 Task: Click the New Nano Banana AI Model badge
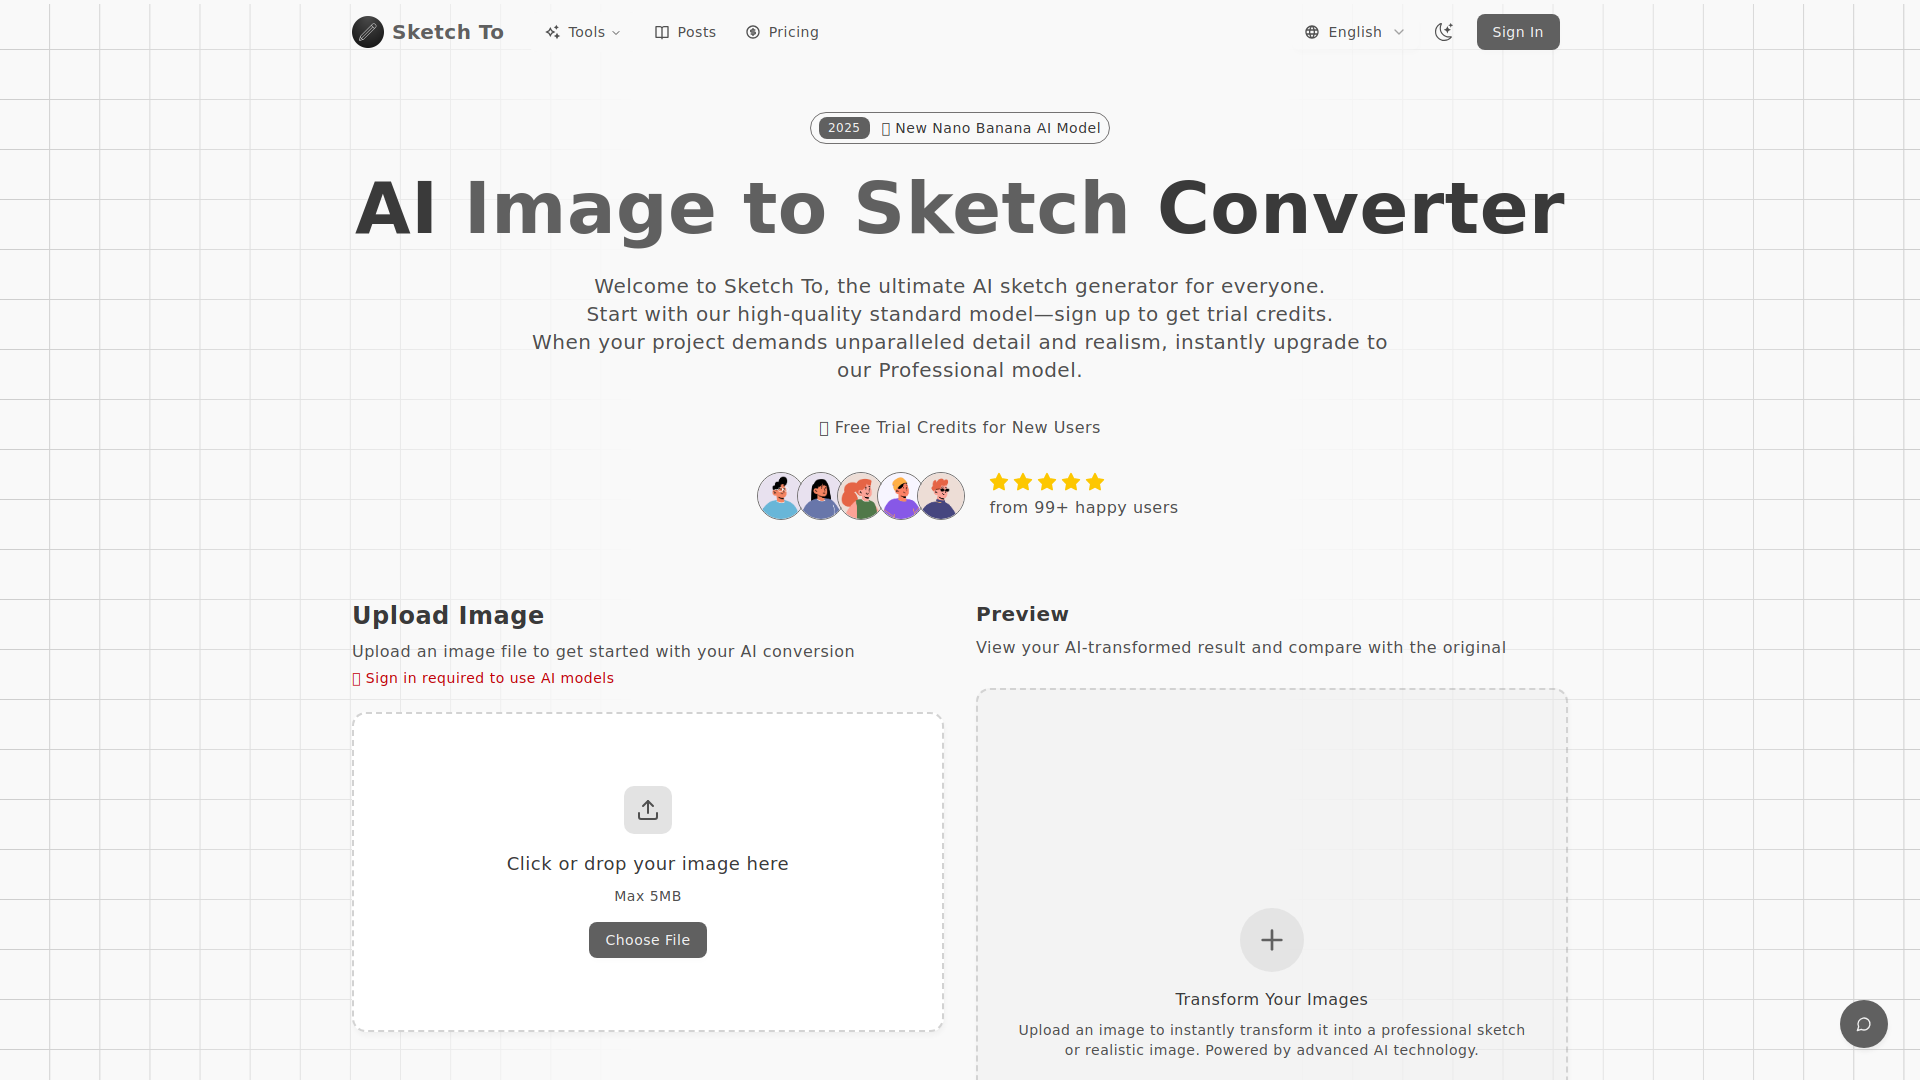959,128
